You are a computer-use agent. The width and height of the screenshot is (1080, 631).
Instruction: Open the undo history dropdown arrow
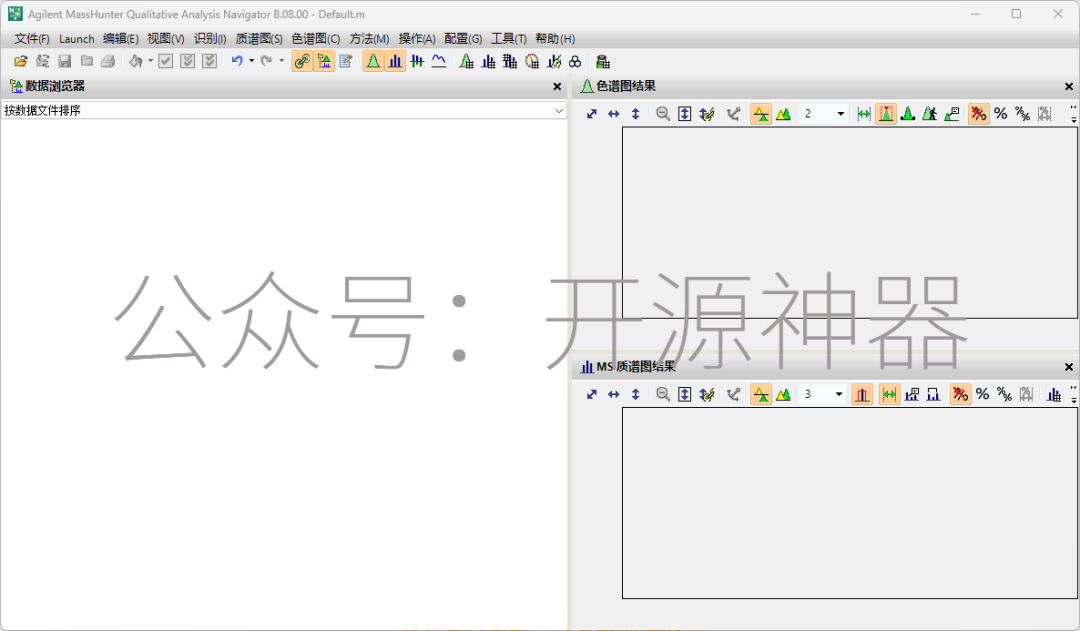click(251, 61)
